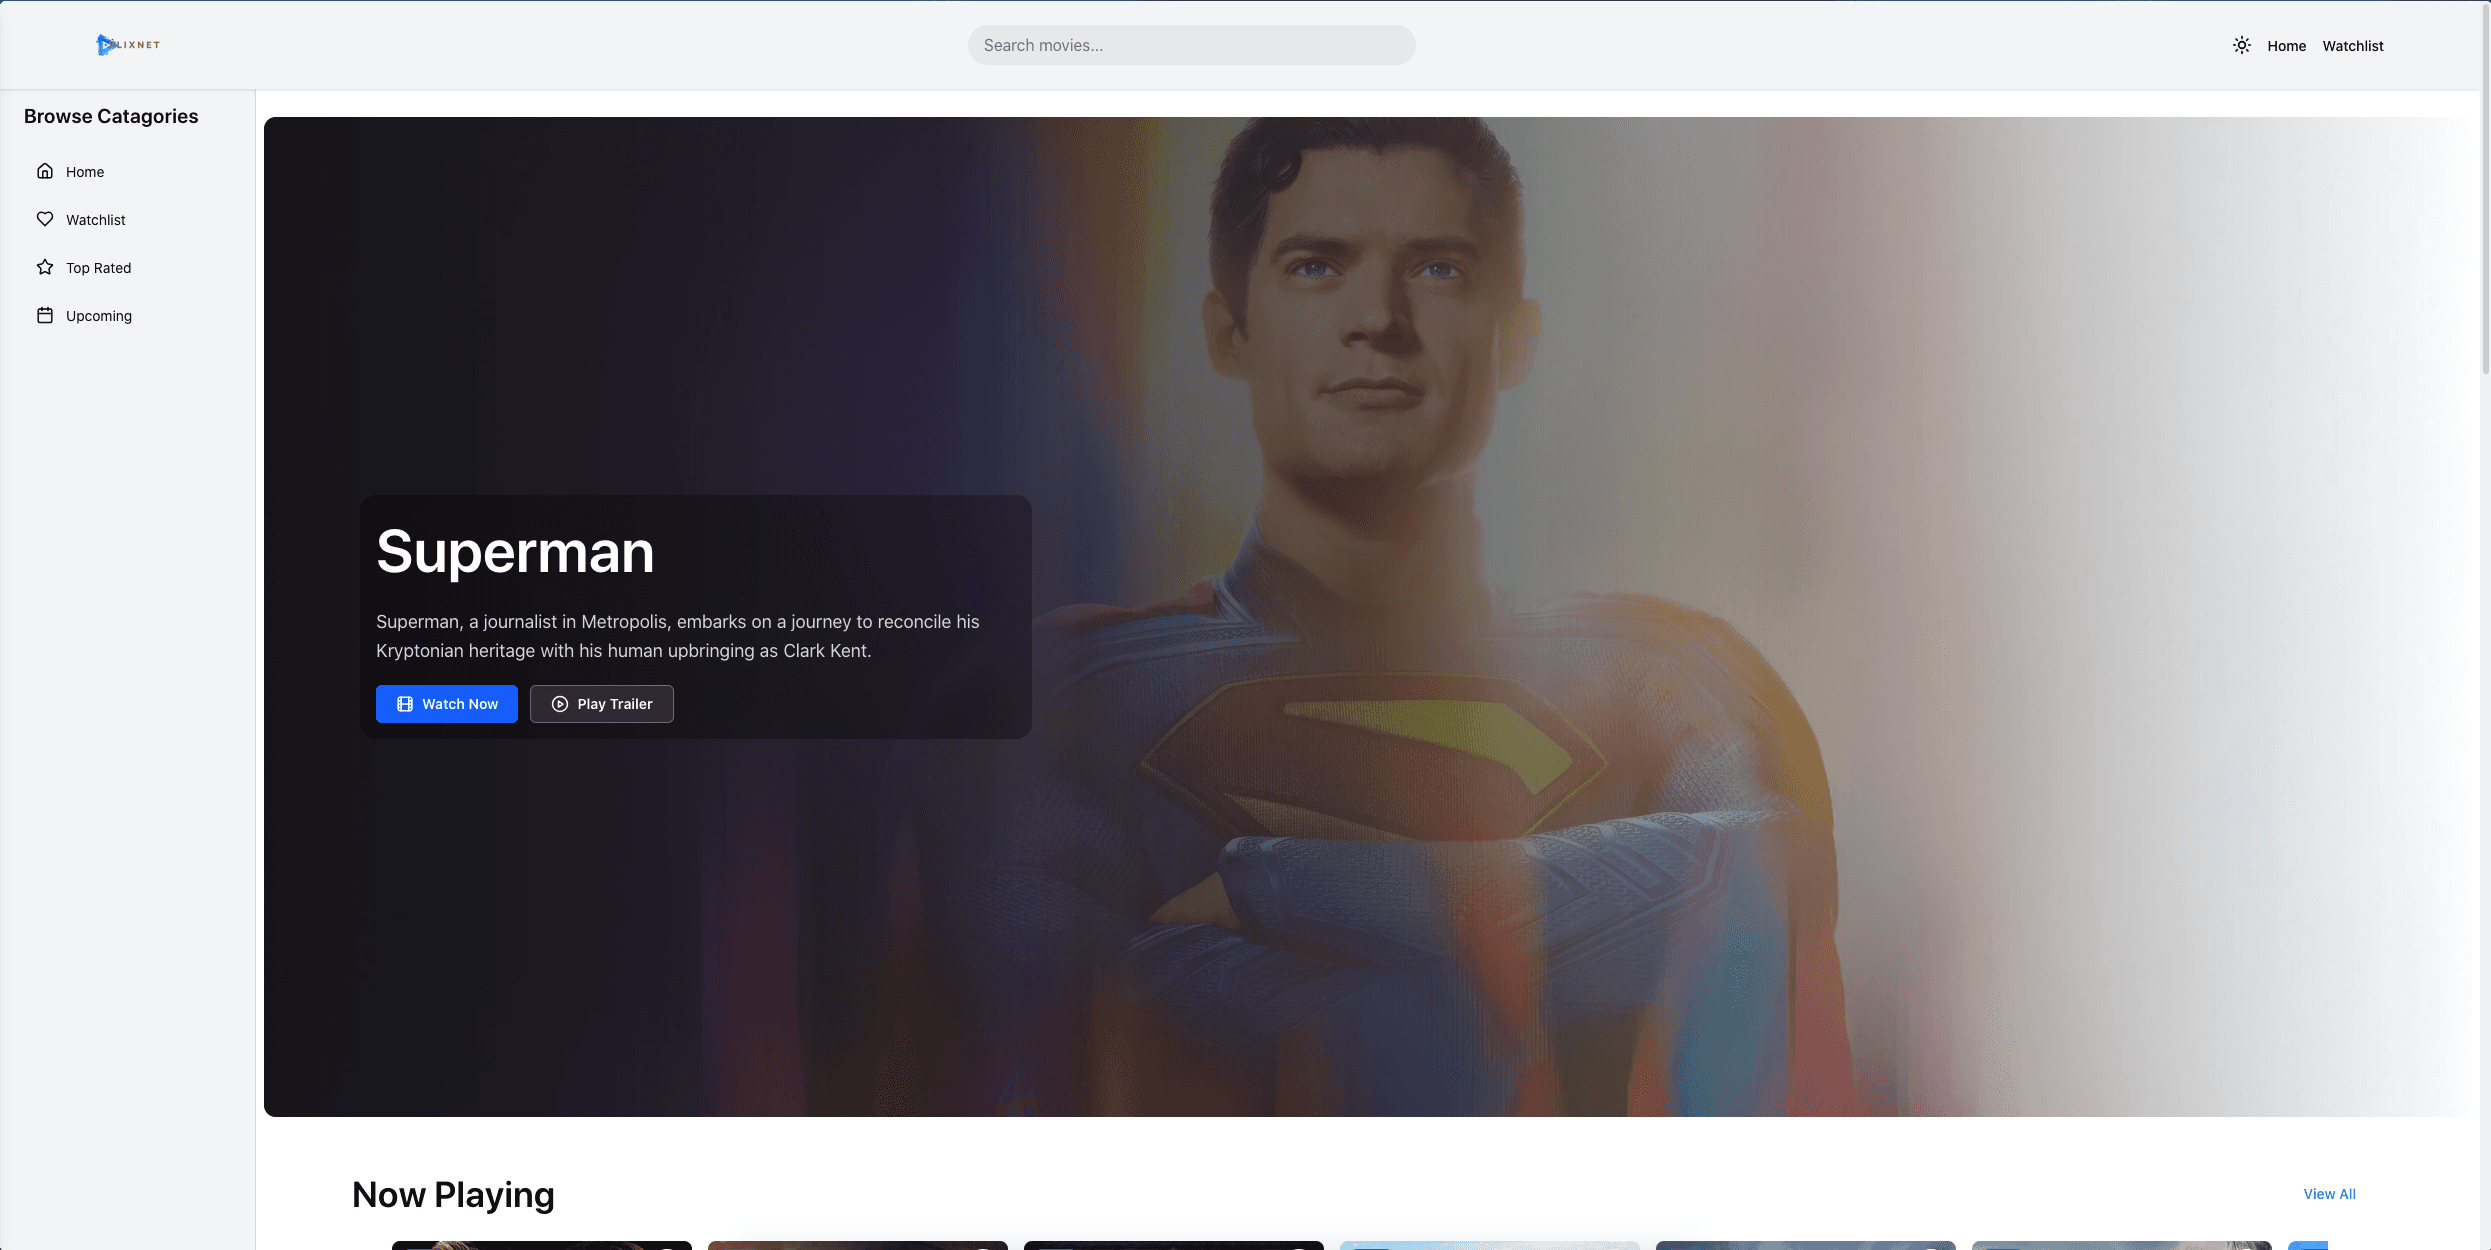Image resolution: width=2491 pixels, height=1250 pixels.
Task: Click the heart icon on the first Now Playing card
Action: click(x=668, y=1247)
